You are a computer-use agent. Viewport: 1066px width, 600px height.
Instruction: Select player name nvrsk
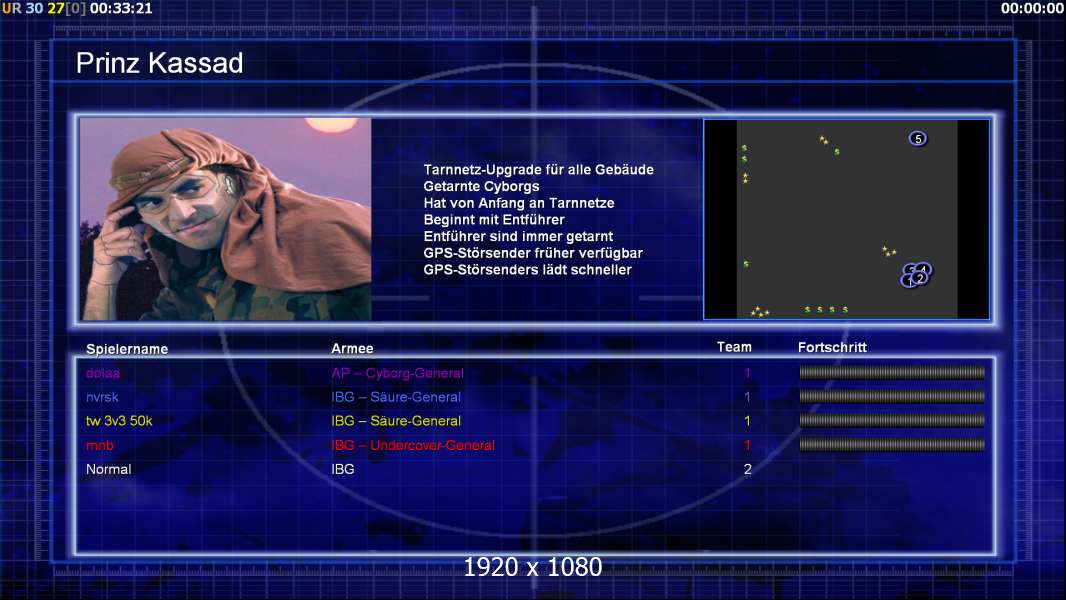click(x=102, y=397)
